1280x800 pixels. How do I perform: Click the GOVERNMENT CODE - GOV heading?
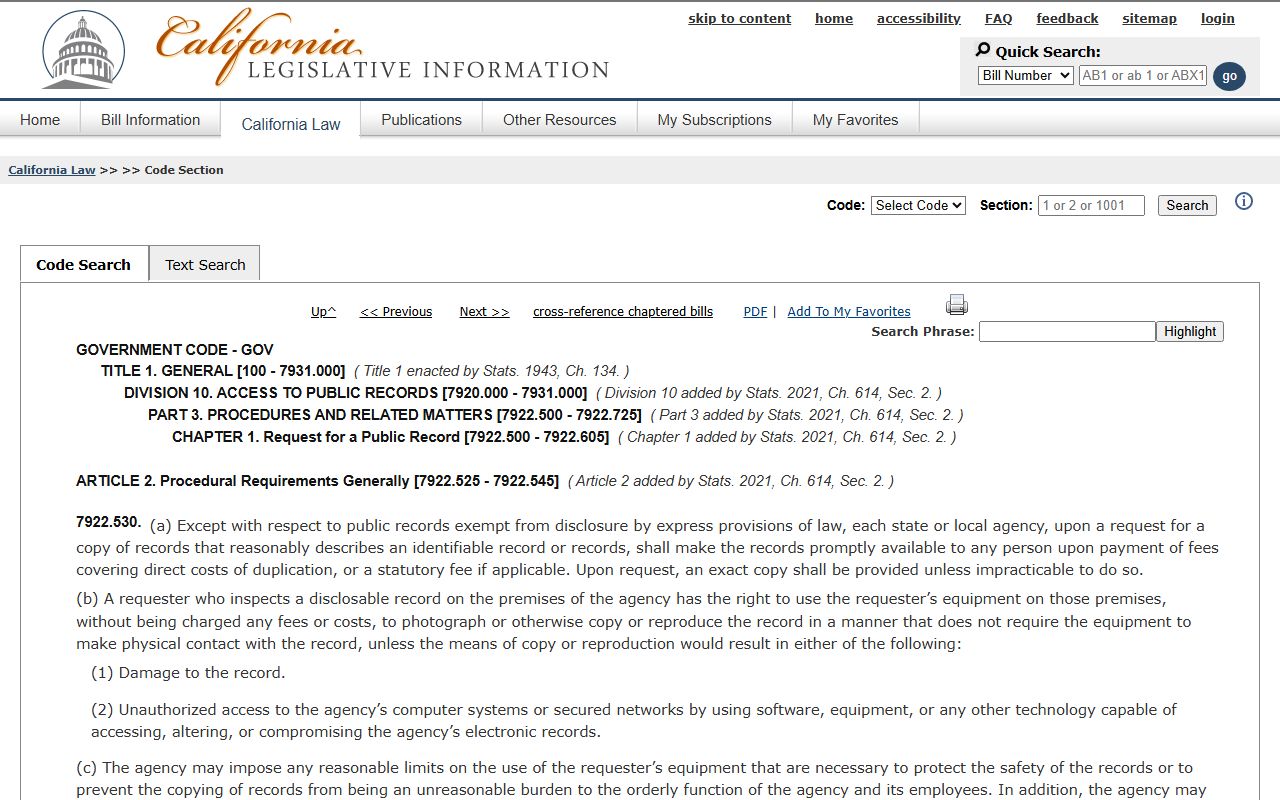pos(175,350)
